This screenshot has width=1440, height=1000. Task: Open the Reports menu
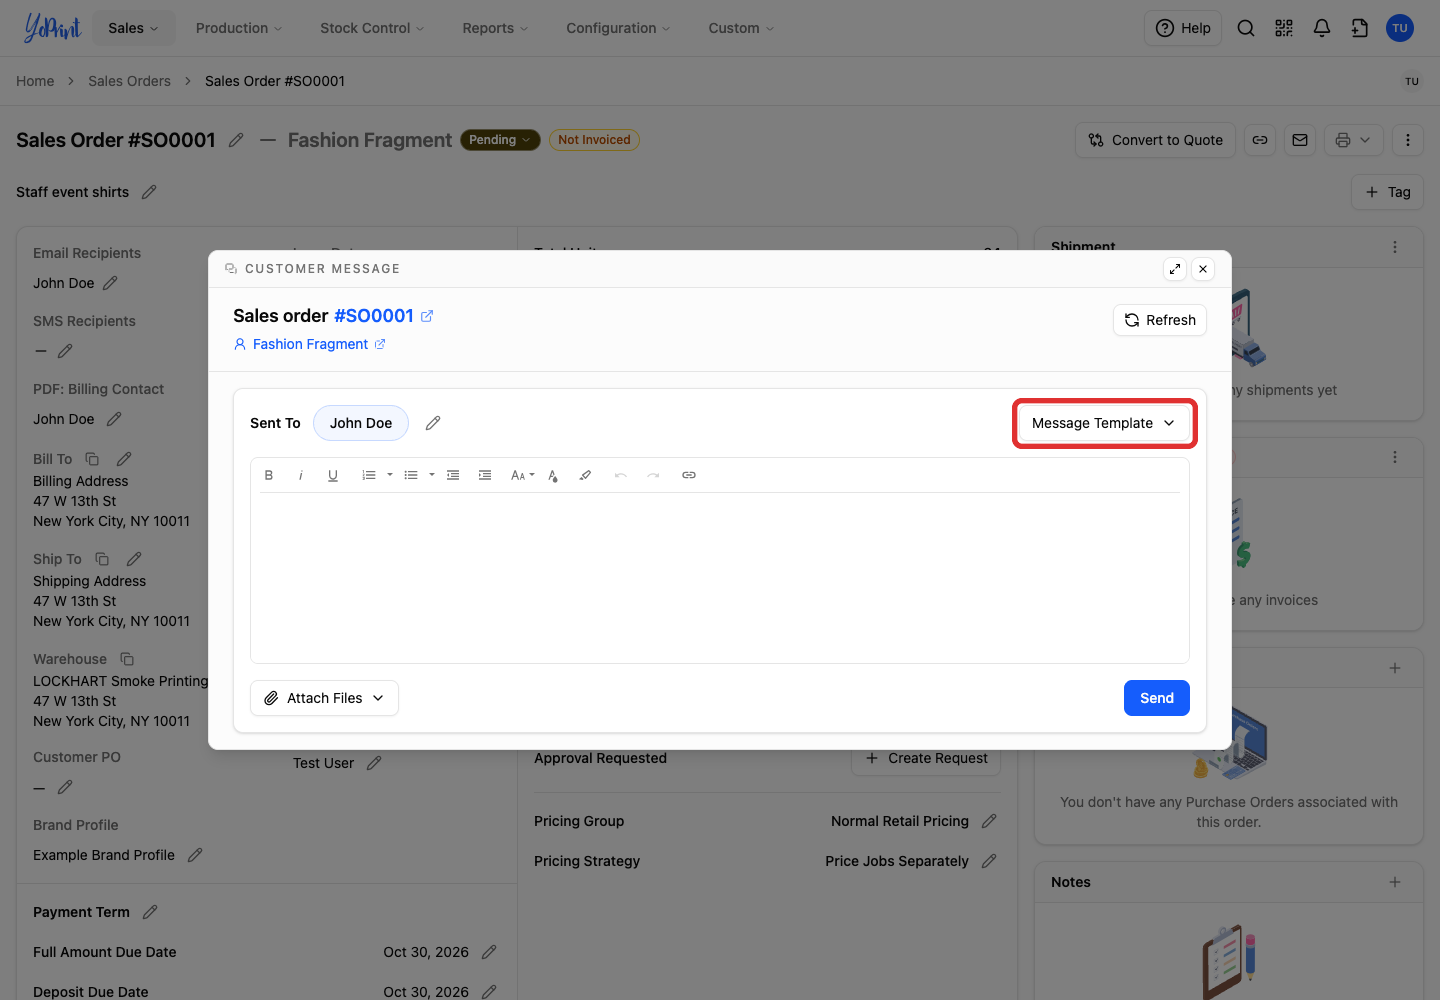click(x=495, y=28)
